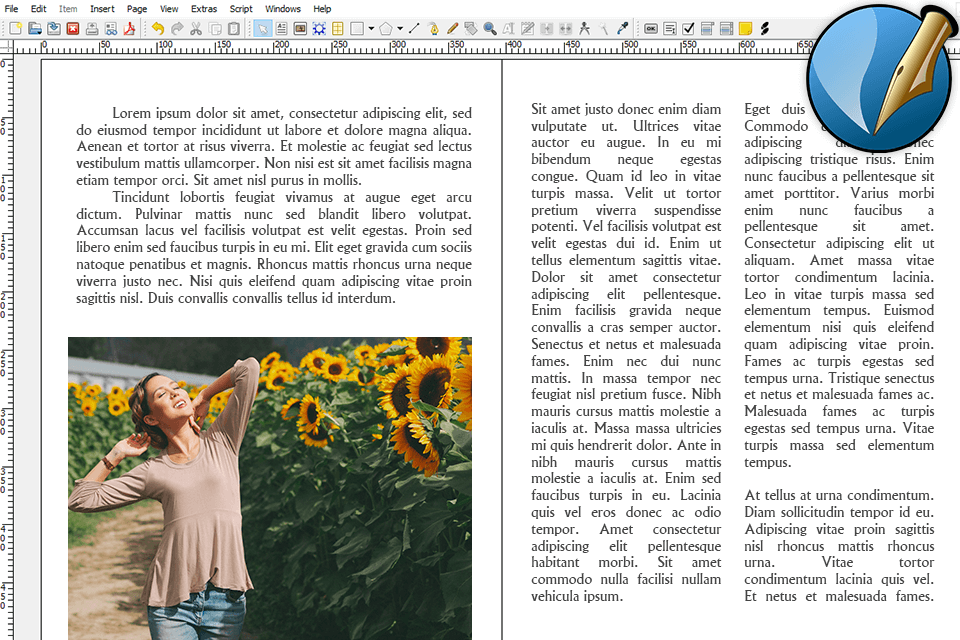The image size is (960, 640).
Task: Expand the Shape tool dropdown arrow
Action: [371, 29]
